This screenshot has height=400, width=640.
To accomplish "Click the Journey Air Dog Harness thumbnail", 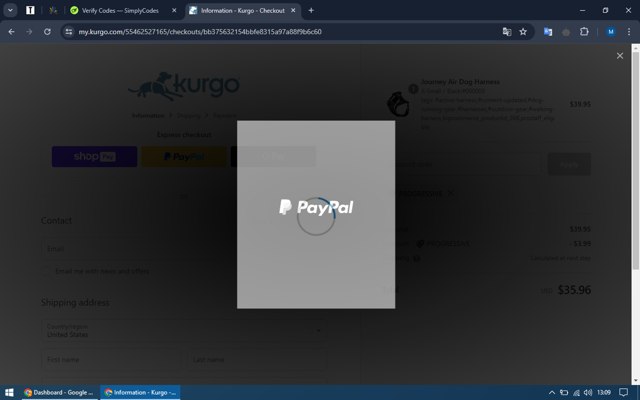I will (398, 104).
